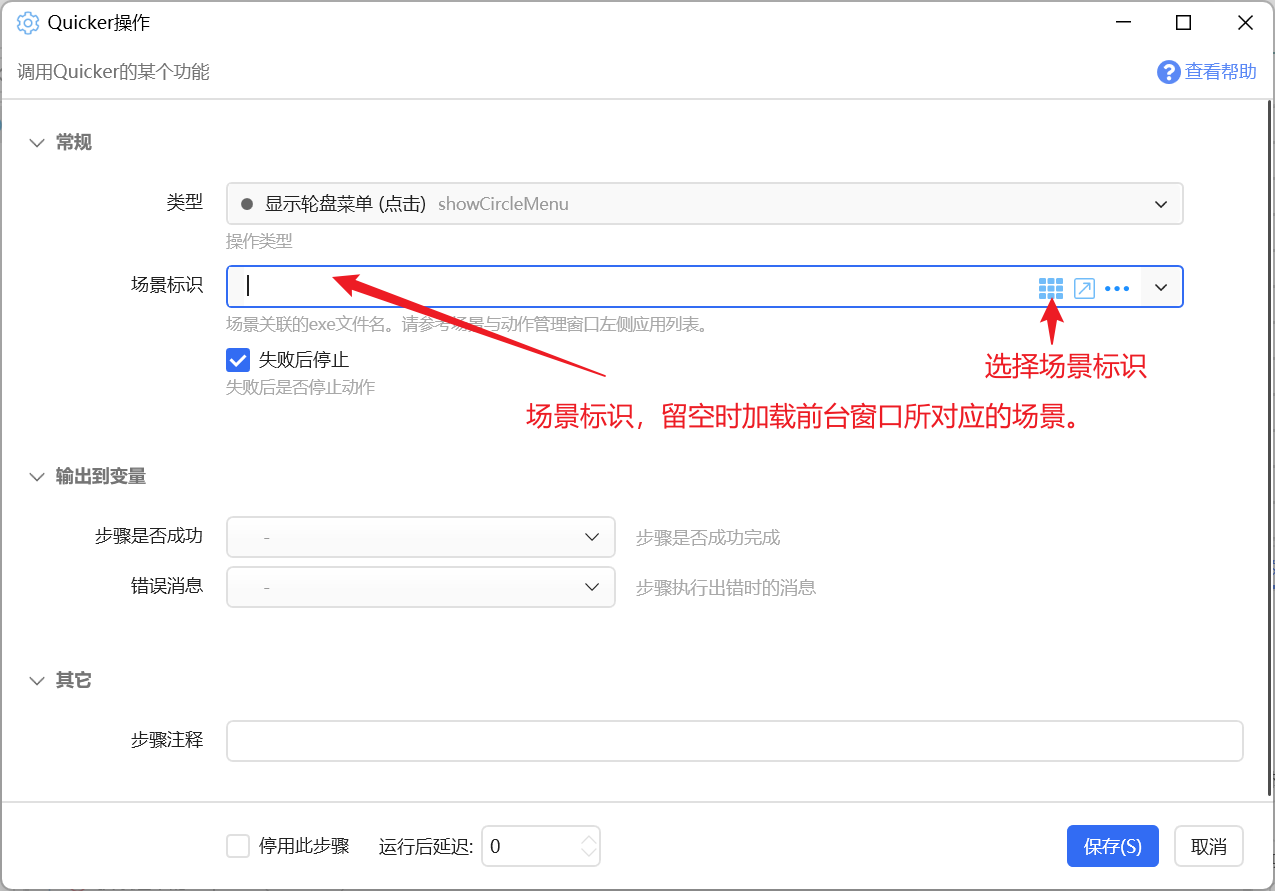Image resolution: width=1275 pixels, height=891 pixels.
Task: Click the help question mark icon
Action: (x=1168, y=72)
